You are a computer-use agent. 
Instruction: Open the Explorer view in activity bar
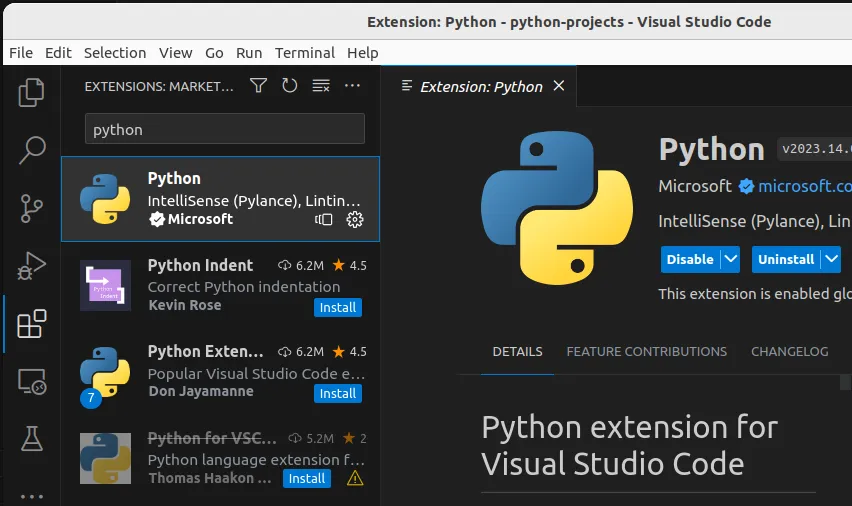32,93
